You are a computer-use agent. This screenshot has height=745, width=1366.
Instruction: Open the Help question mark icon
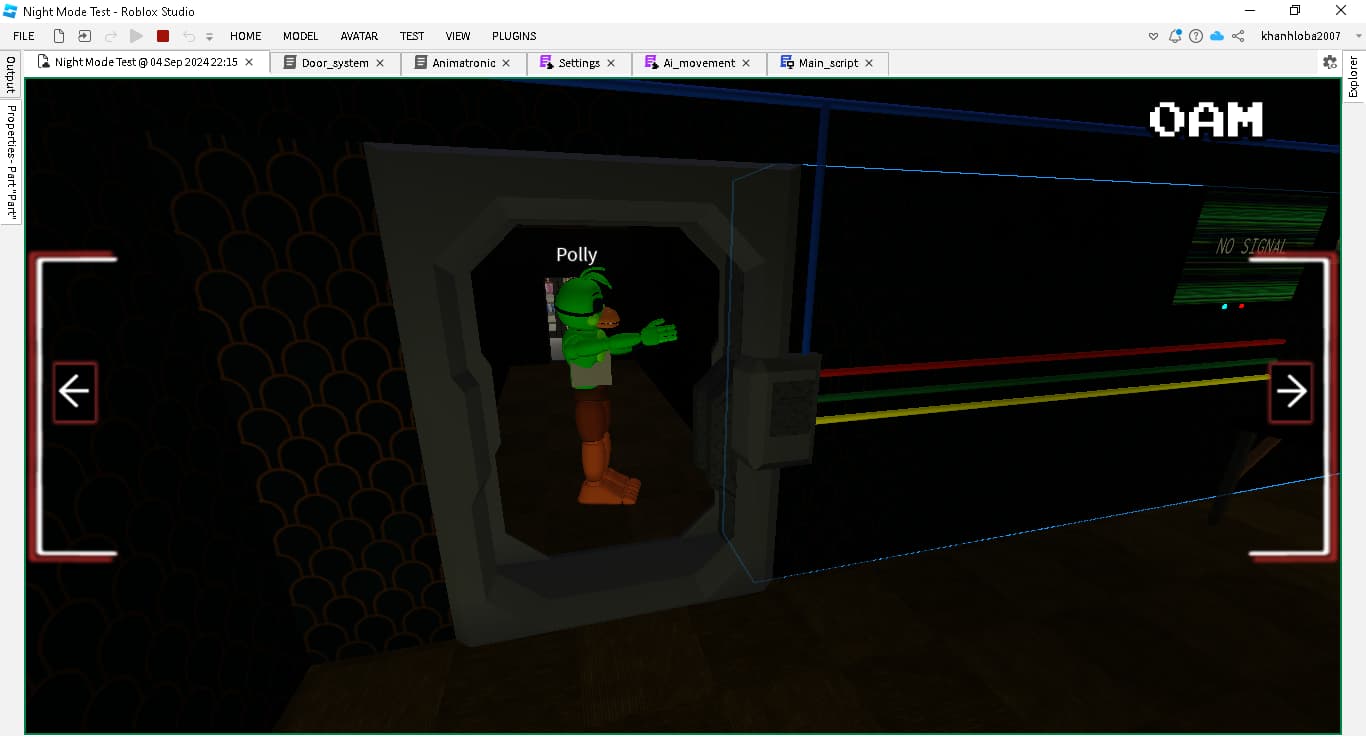(1196, 36)
